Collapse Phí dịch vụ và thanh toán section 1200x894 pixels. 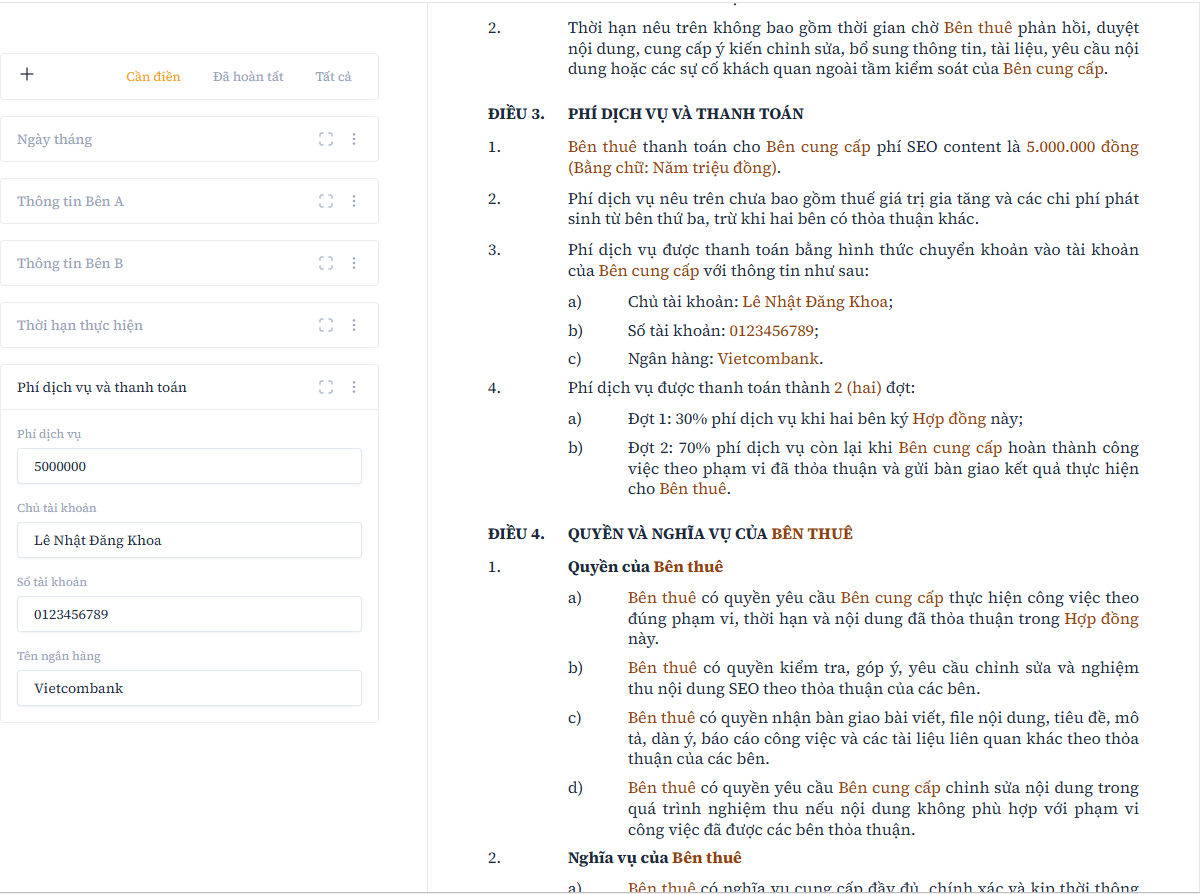tap(189, 387)
